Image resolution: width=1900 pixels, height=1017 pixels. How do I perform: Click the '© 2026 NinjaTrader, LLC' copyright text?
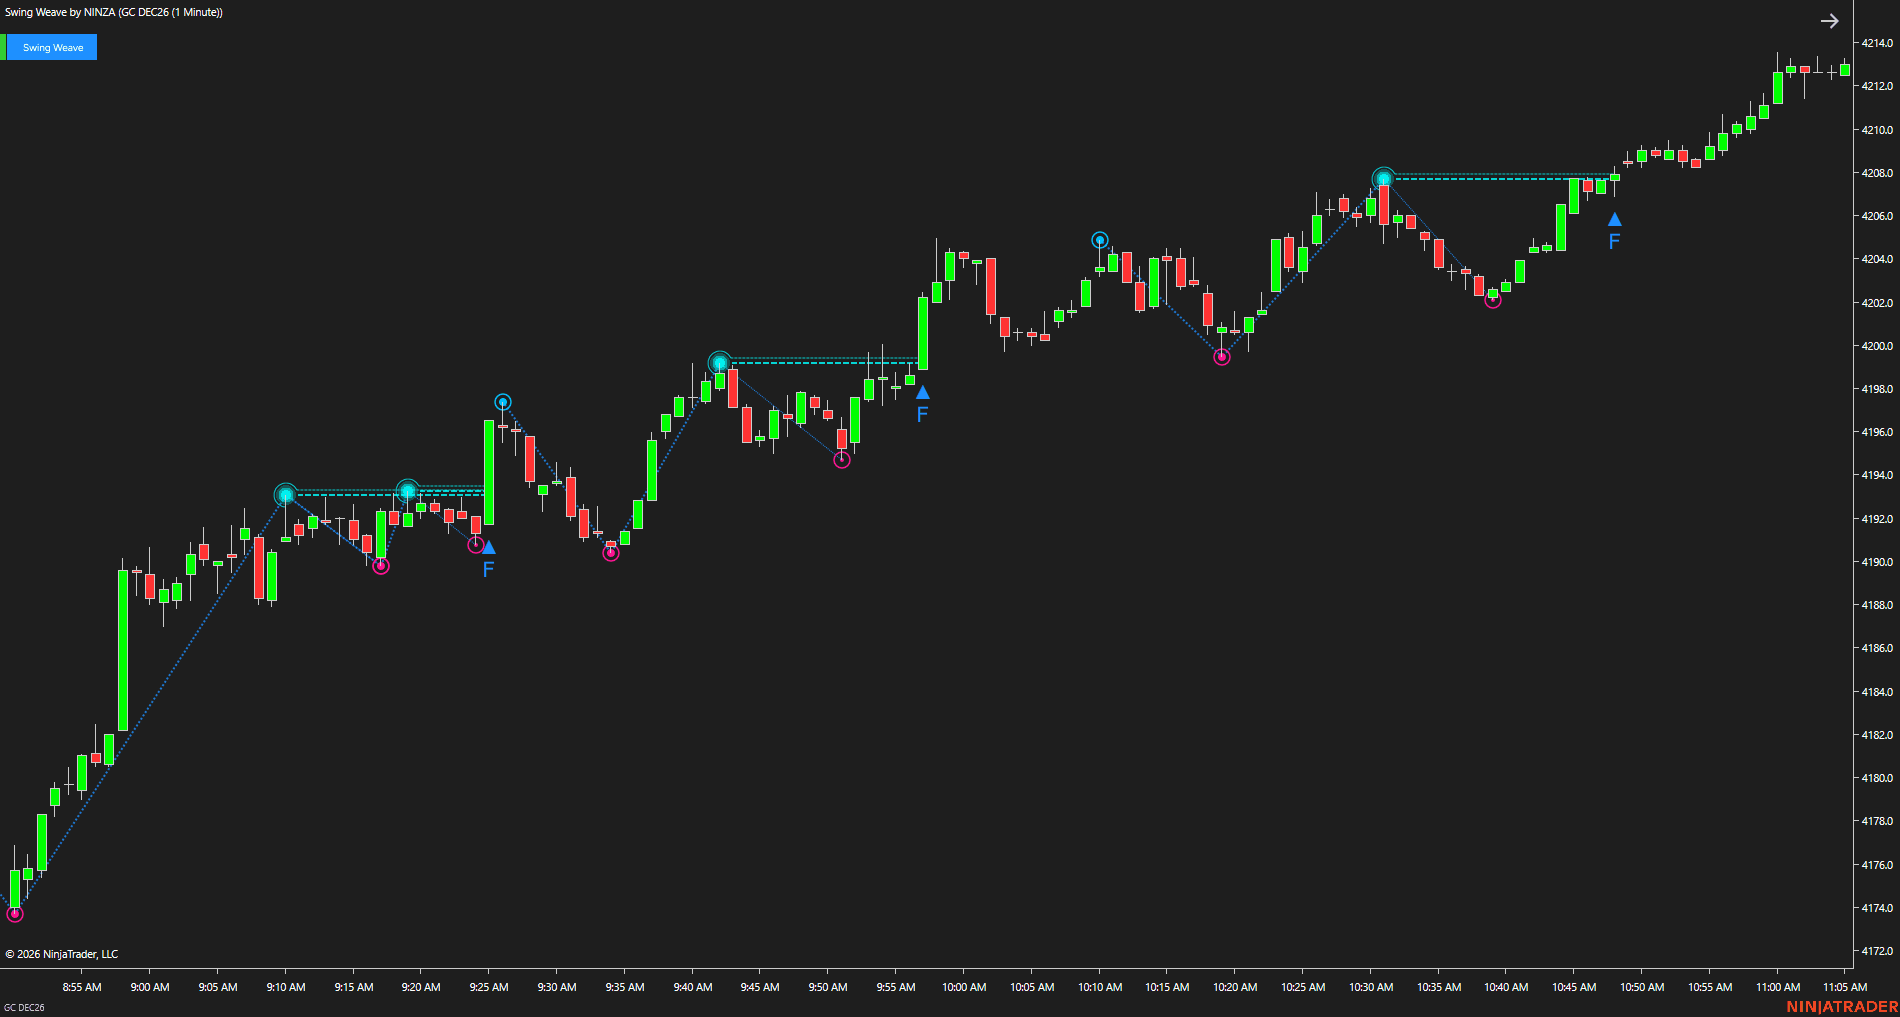[x=62, y=954]
